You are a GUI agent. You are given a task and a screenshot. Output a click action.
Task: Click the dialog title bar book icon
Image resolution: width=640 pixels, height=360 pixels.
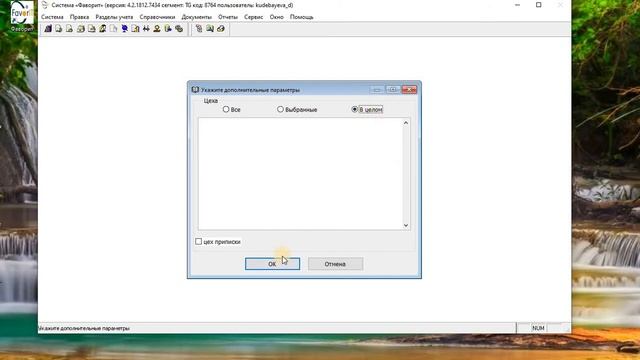(x=195, y=89)
